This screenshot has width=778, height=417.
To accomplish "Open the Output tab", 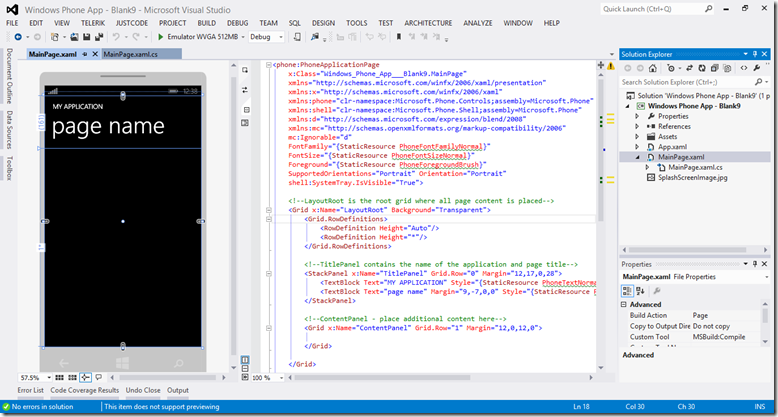I will (178, 390).
